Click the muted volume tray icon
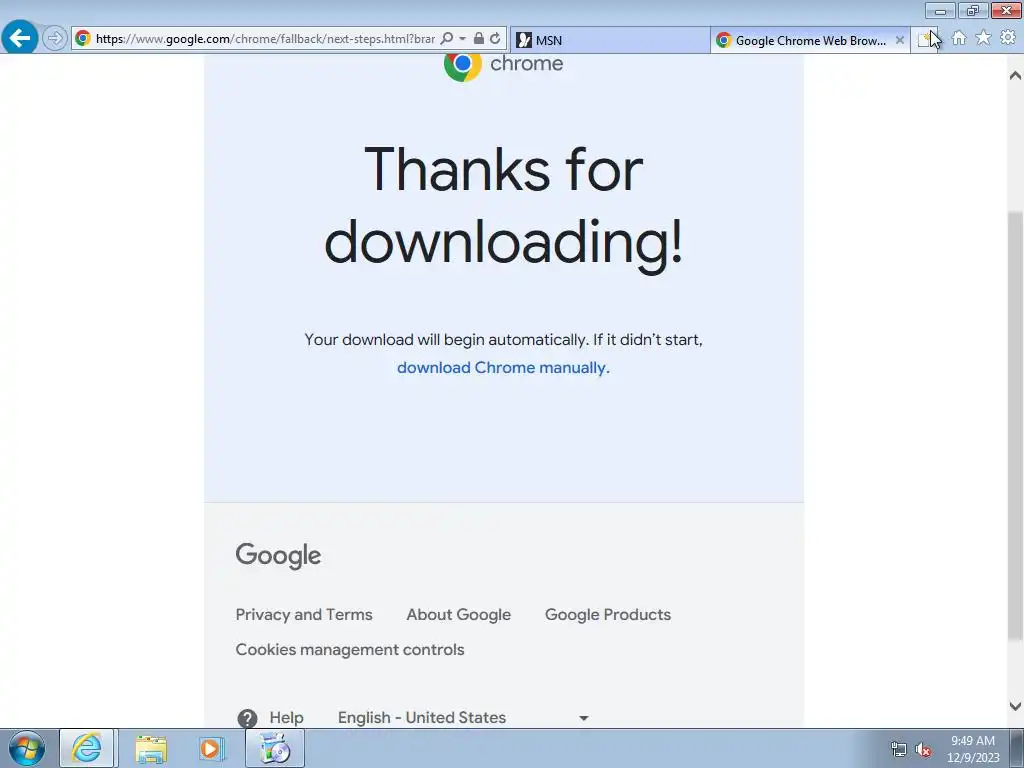Viewport: 1024px width, 768px height. (x=923, y=750)
